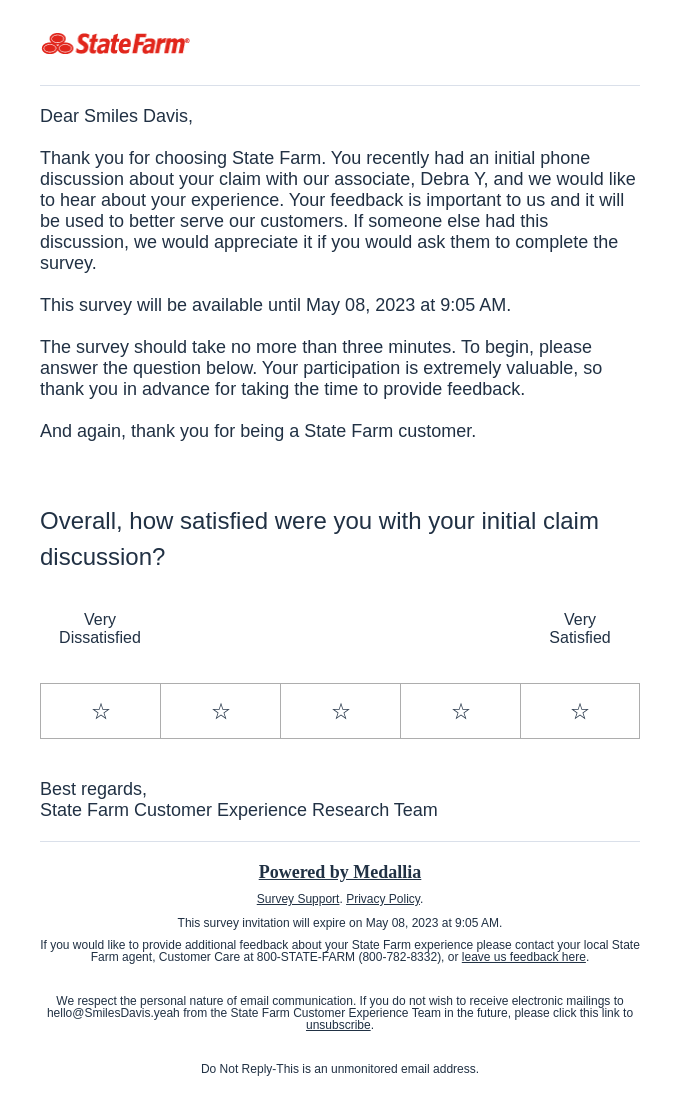The width and height of the screenshot is (680, 1107).
Task: Click the Very Satisfied column label
Action: pyautogui.click(x=580, y=628)
